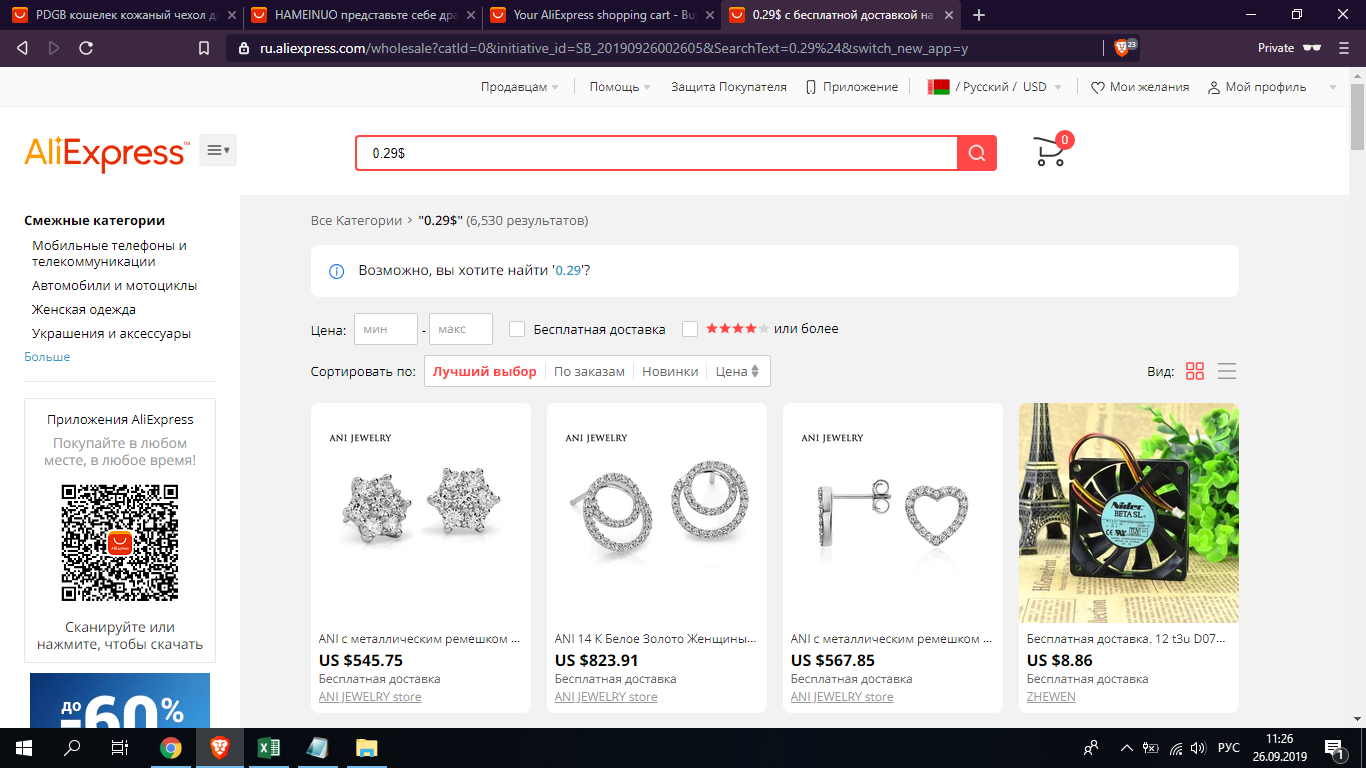The width and height of the screenshot is (1366, 768).
Task: Click the taskbar search icon
Action: (72, 747)
